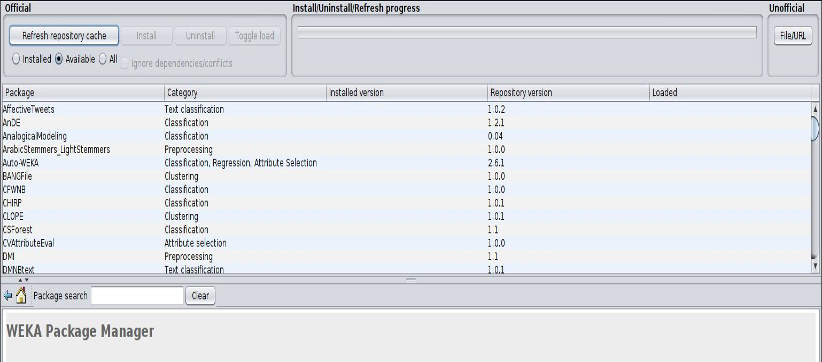
Task: Clear the package search field
Action: [200, 295]
